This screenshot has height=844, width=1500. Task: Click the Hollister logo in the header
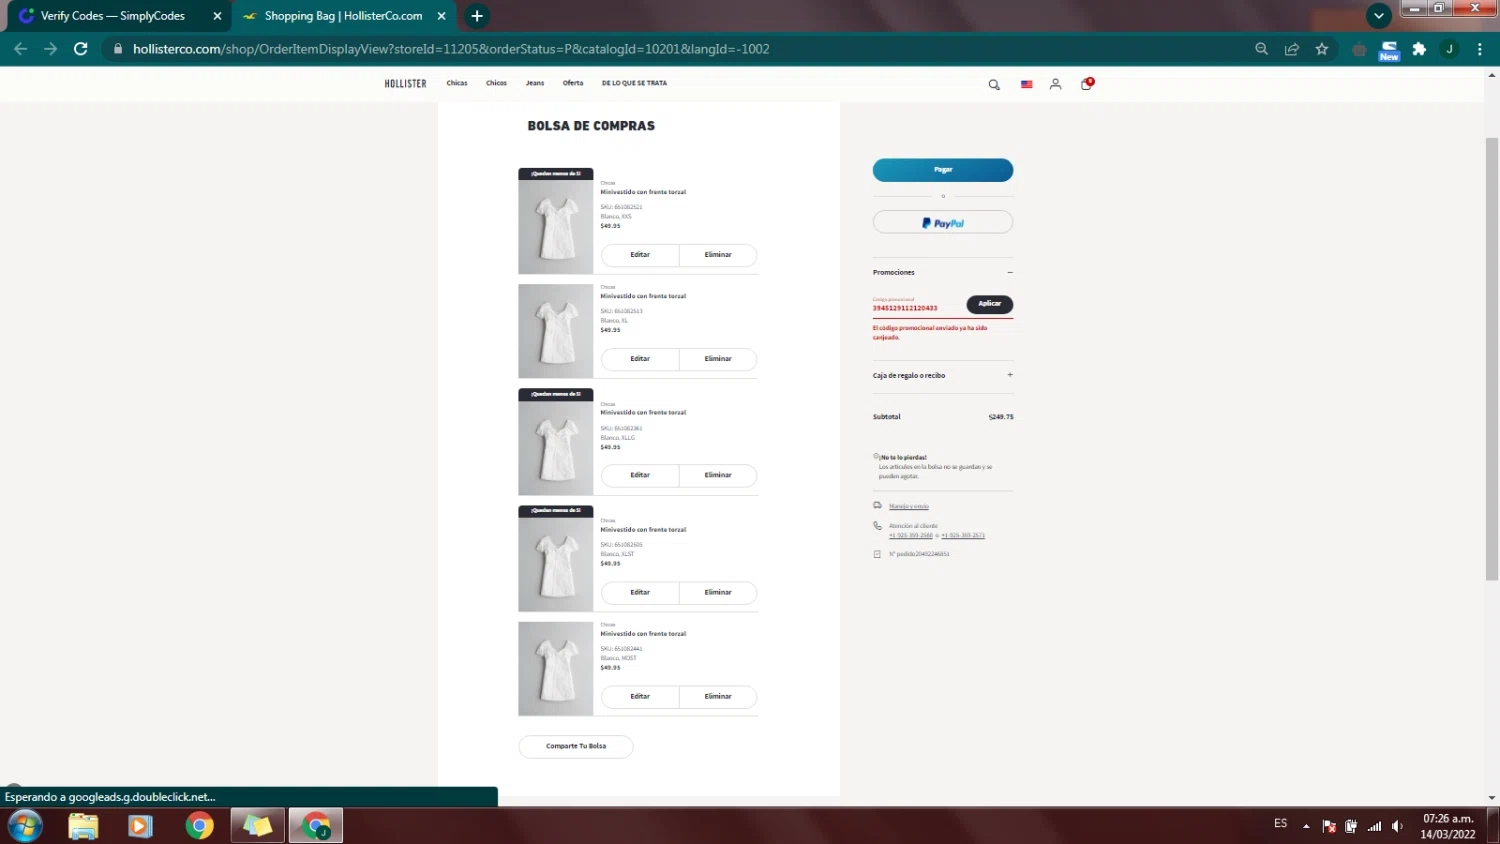coord(405,84)
